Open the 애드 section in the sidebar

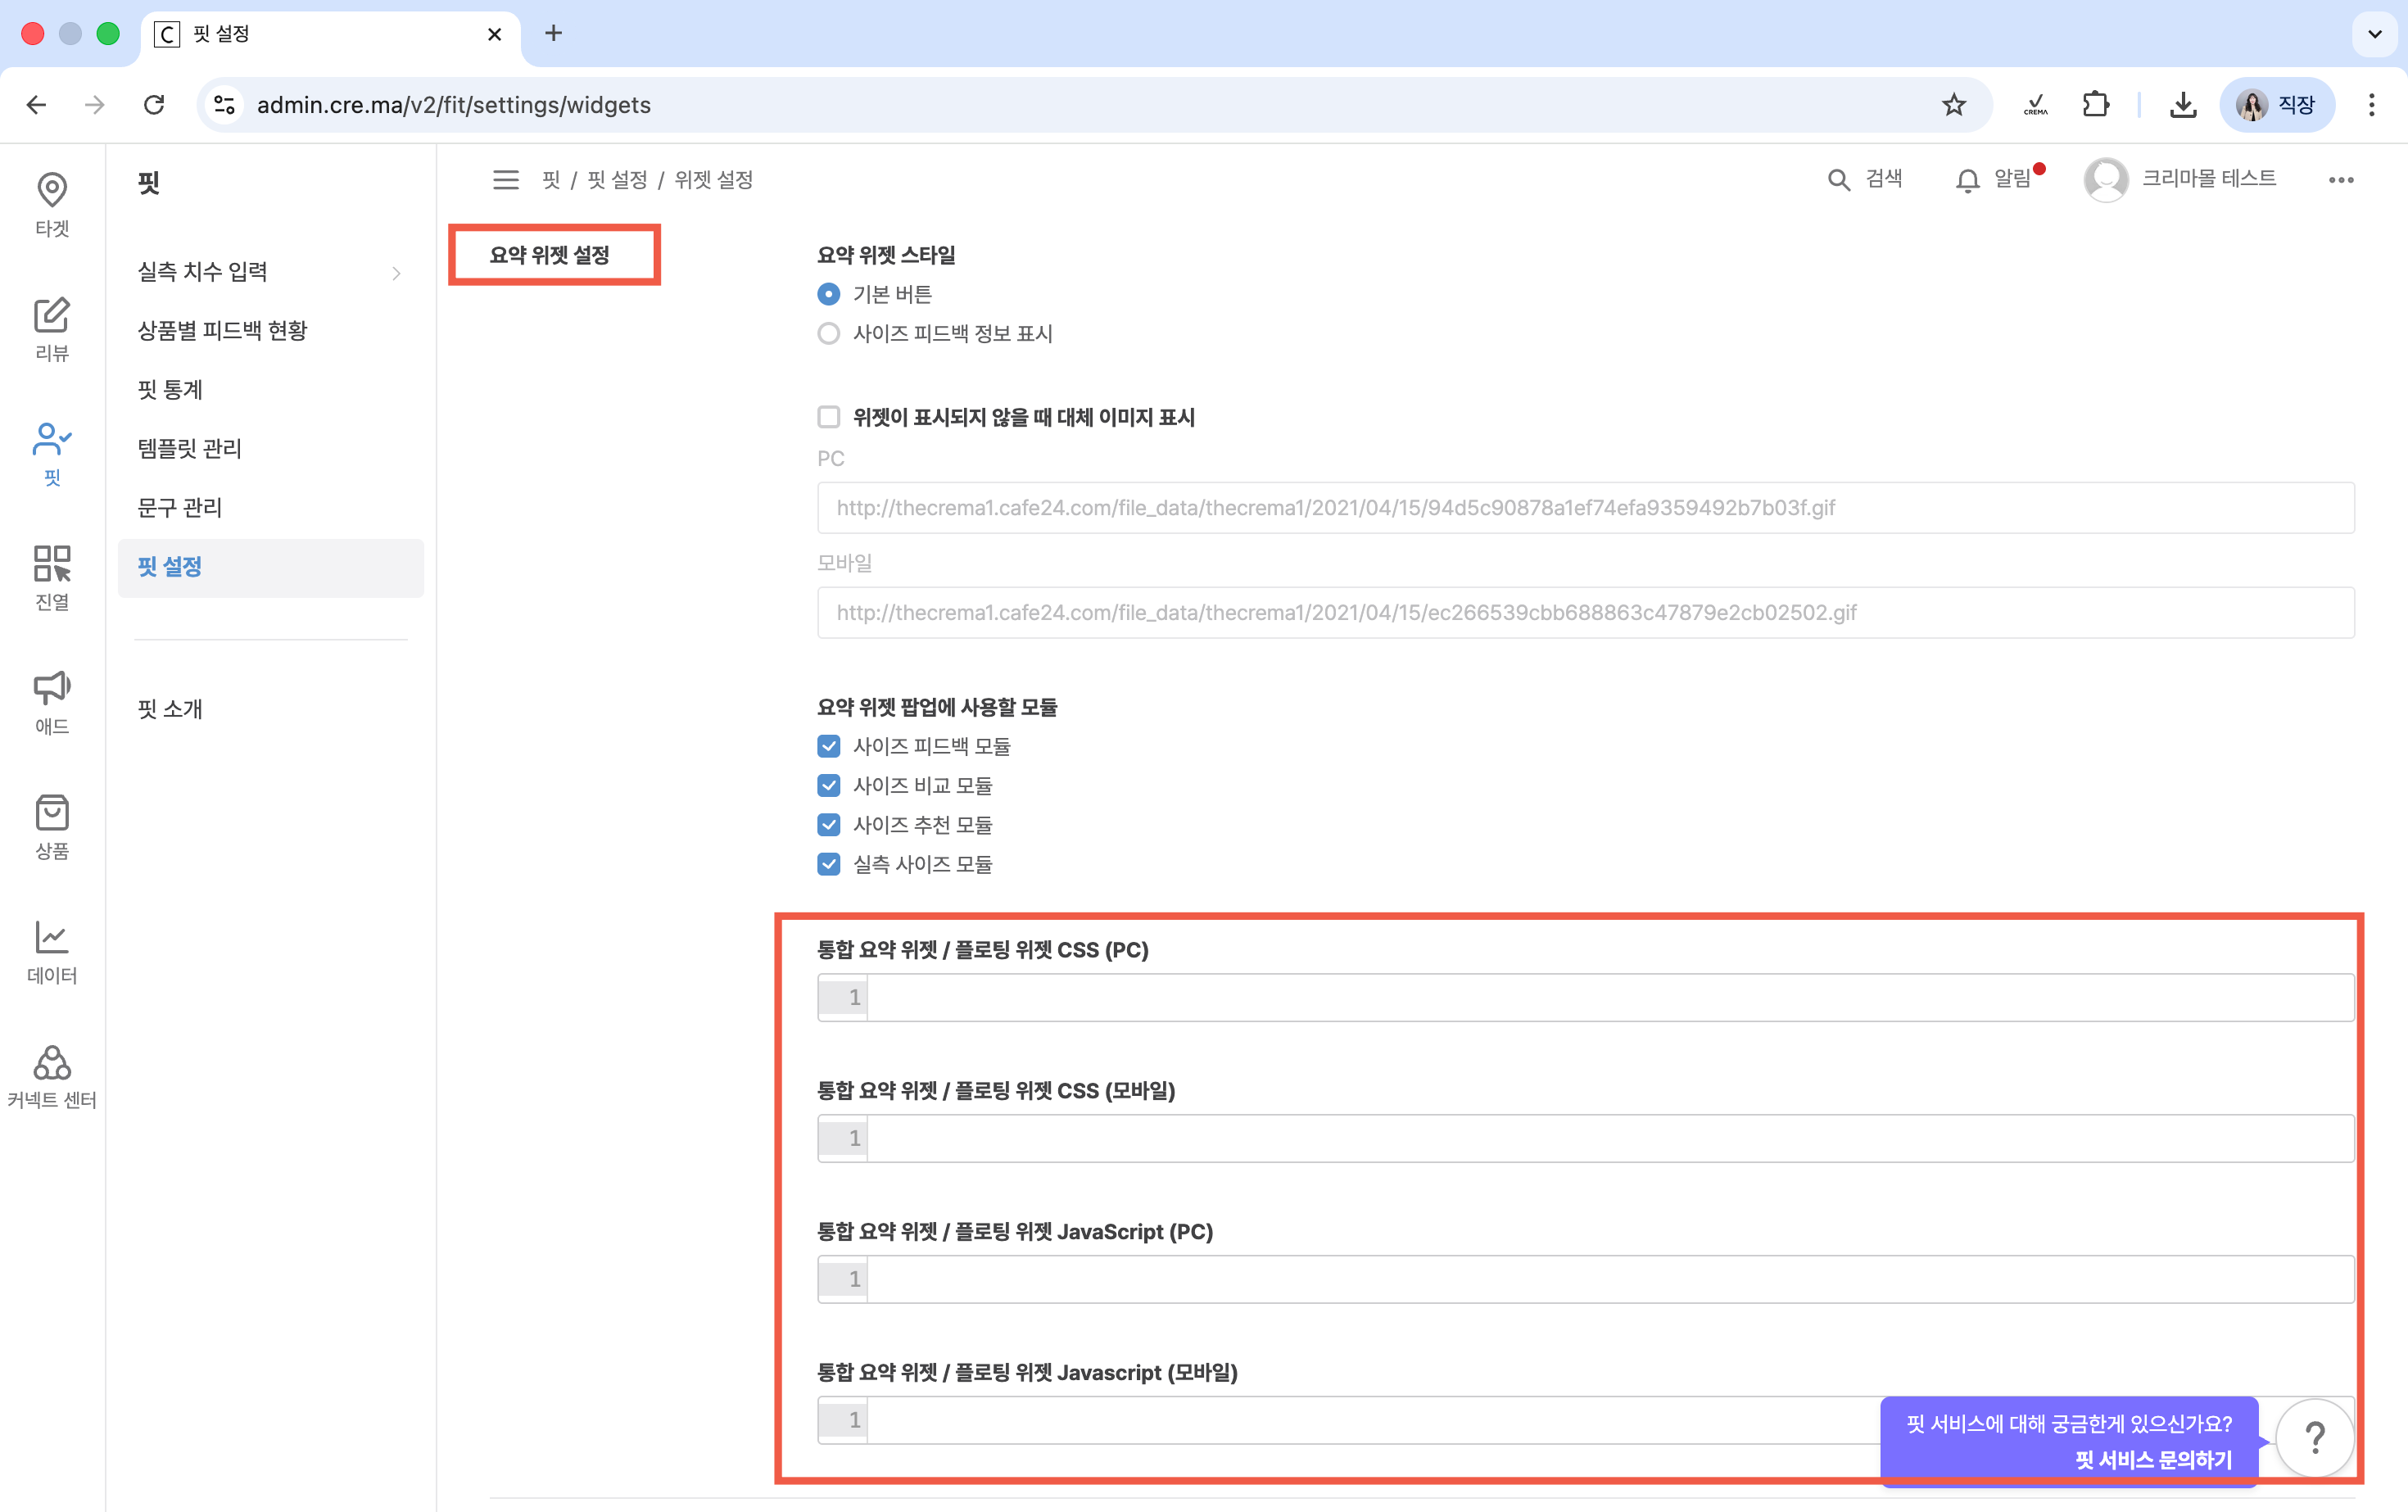(x=52, y=702)
